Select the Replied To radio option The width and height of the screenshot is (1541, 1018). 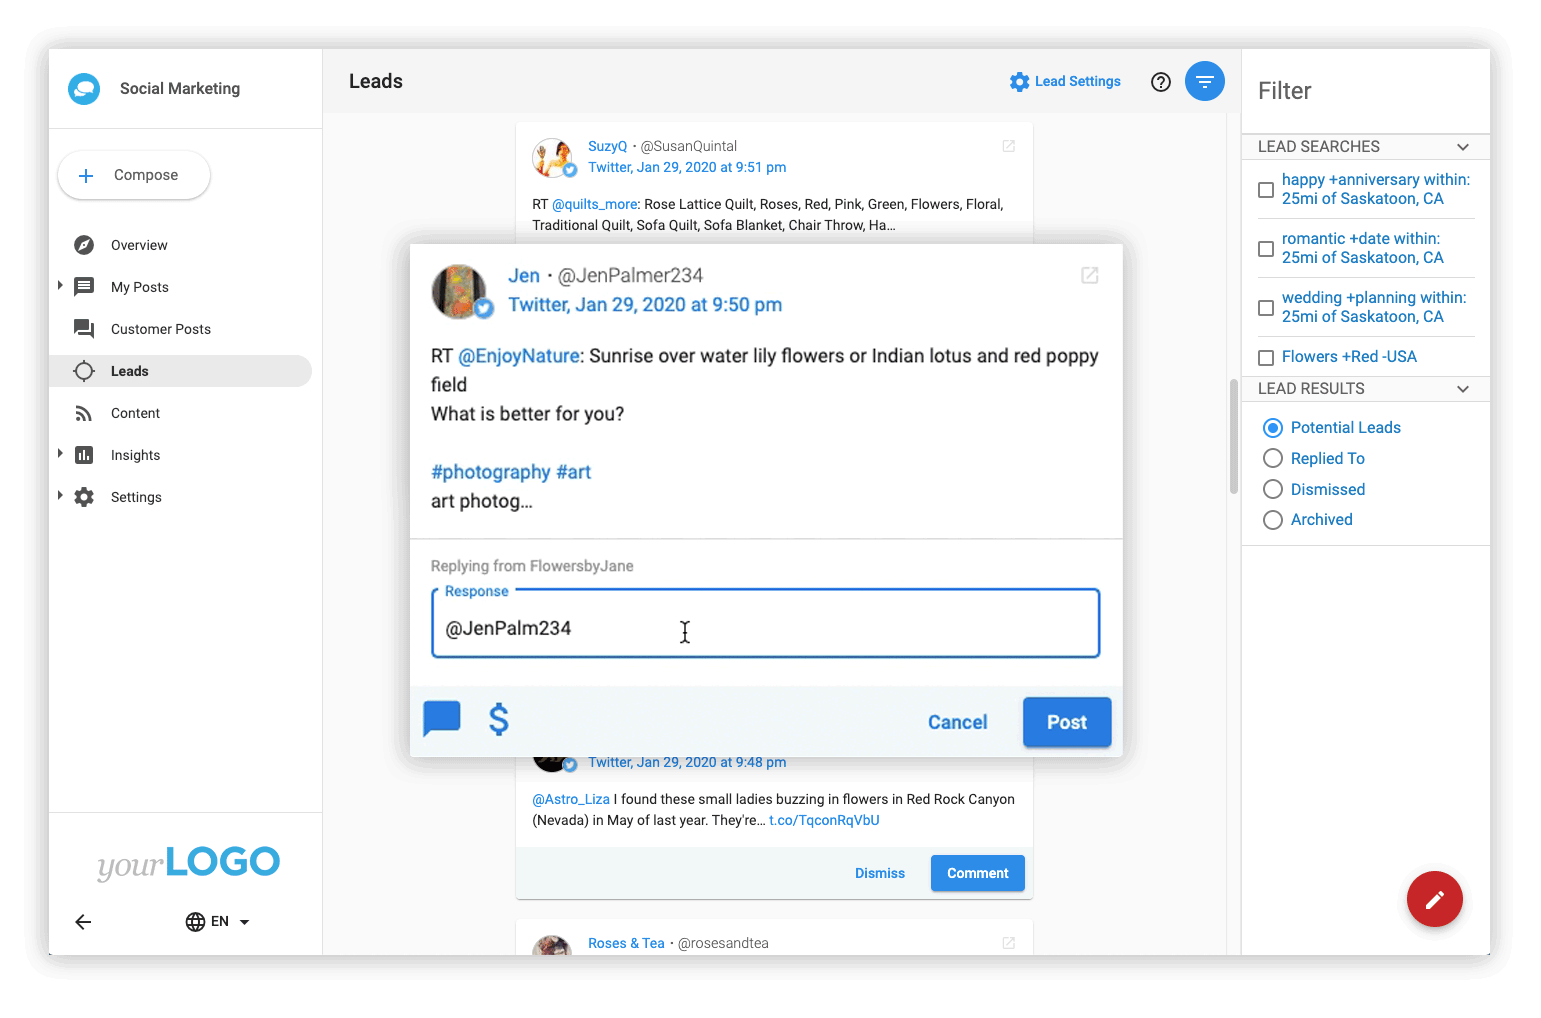(1273, 458)
